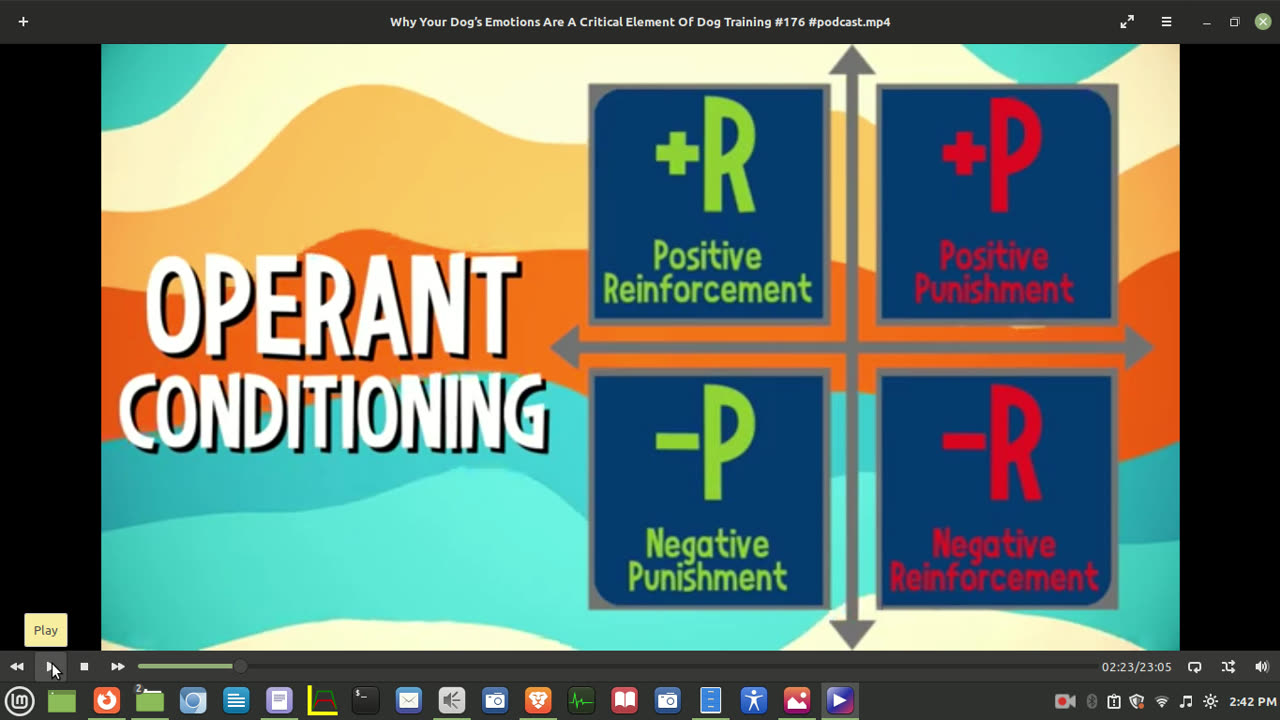The width and height of the screenshot is (1280, 720).
Task: Open Bluetooth settings in system tray
Action: 1092,702
